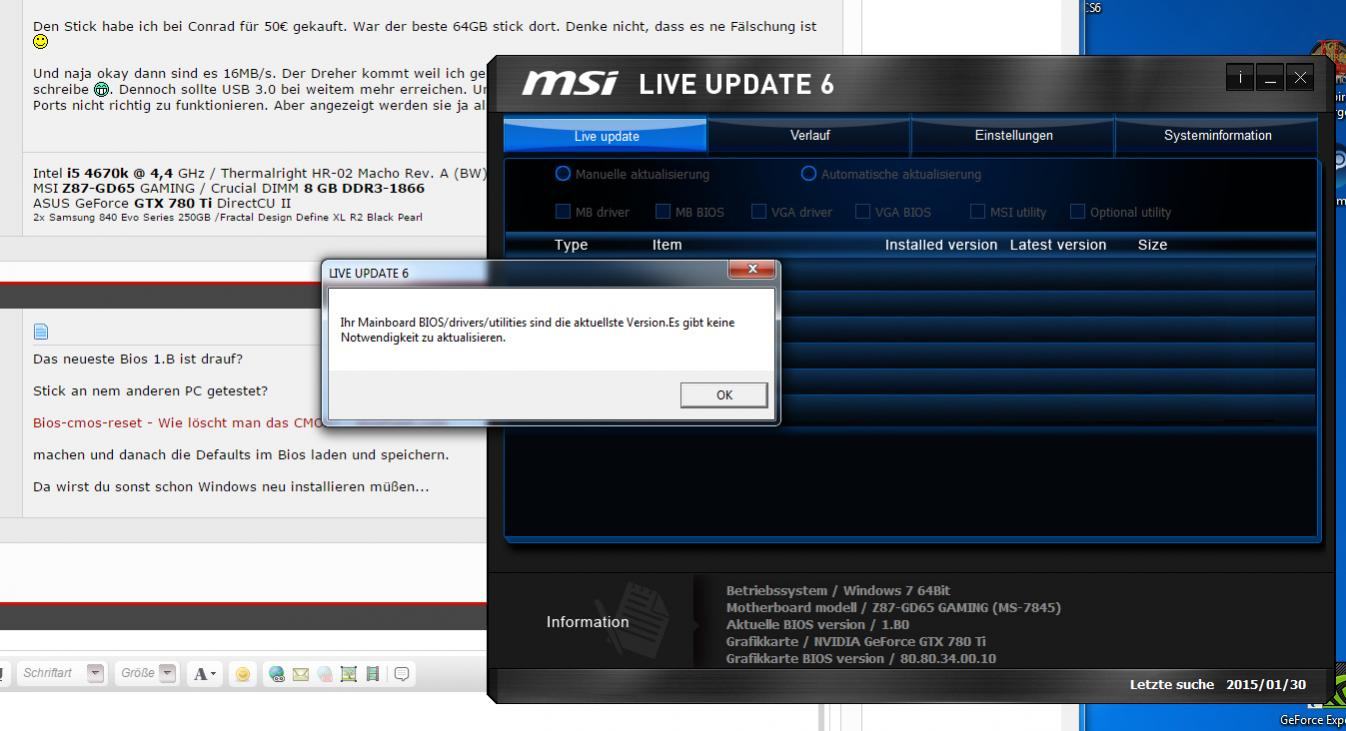Screen dimensions: 1346x731
Task: Click the Aktuelle BIOS version / 1.B0 line
Action: tap(817, 624)
